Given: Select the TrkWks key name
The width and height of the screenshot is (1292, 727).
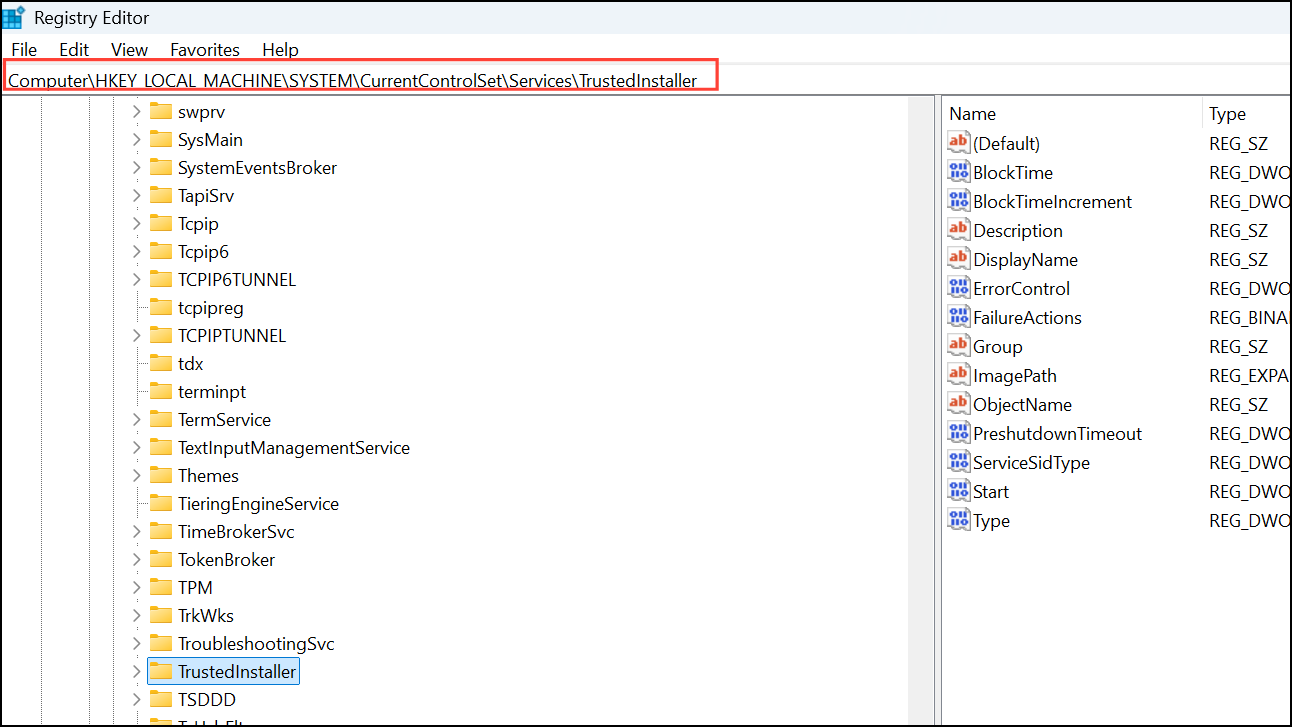Looking at the screenshot, I should click(x=206, y=616).
